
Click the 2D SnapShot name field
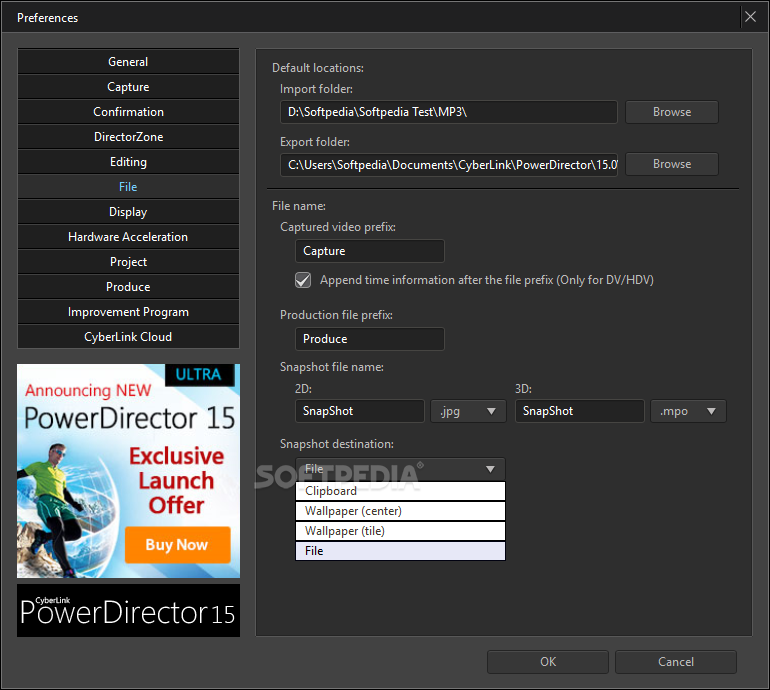click(x=359, y=411)
